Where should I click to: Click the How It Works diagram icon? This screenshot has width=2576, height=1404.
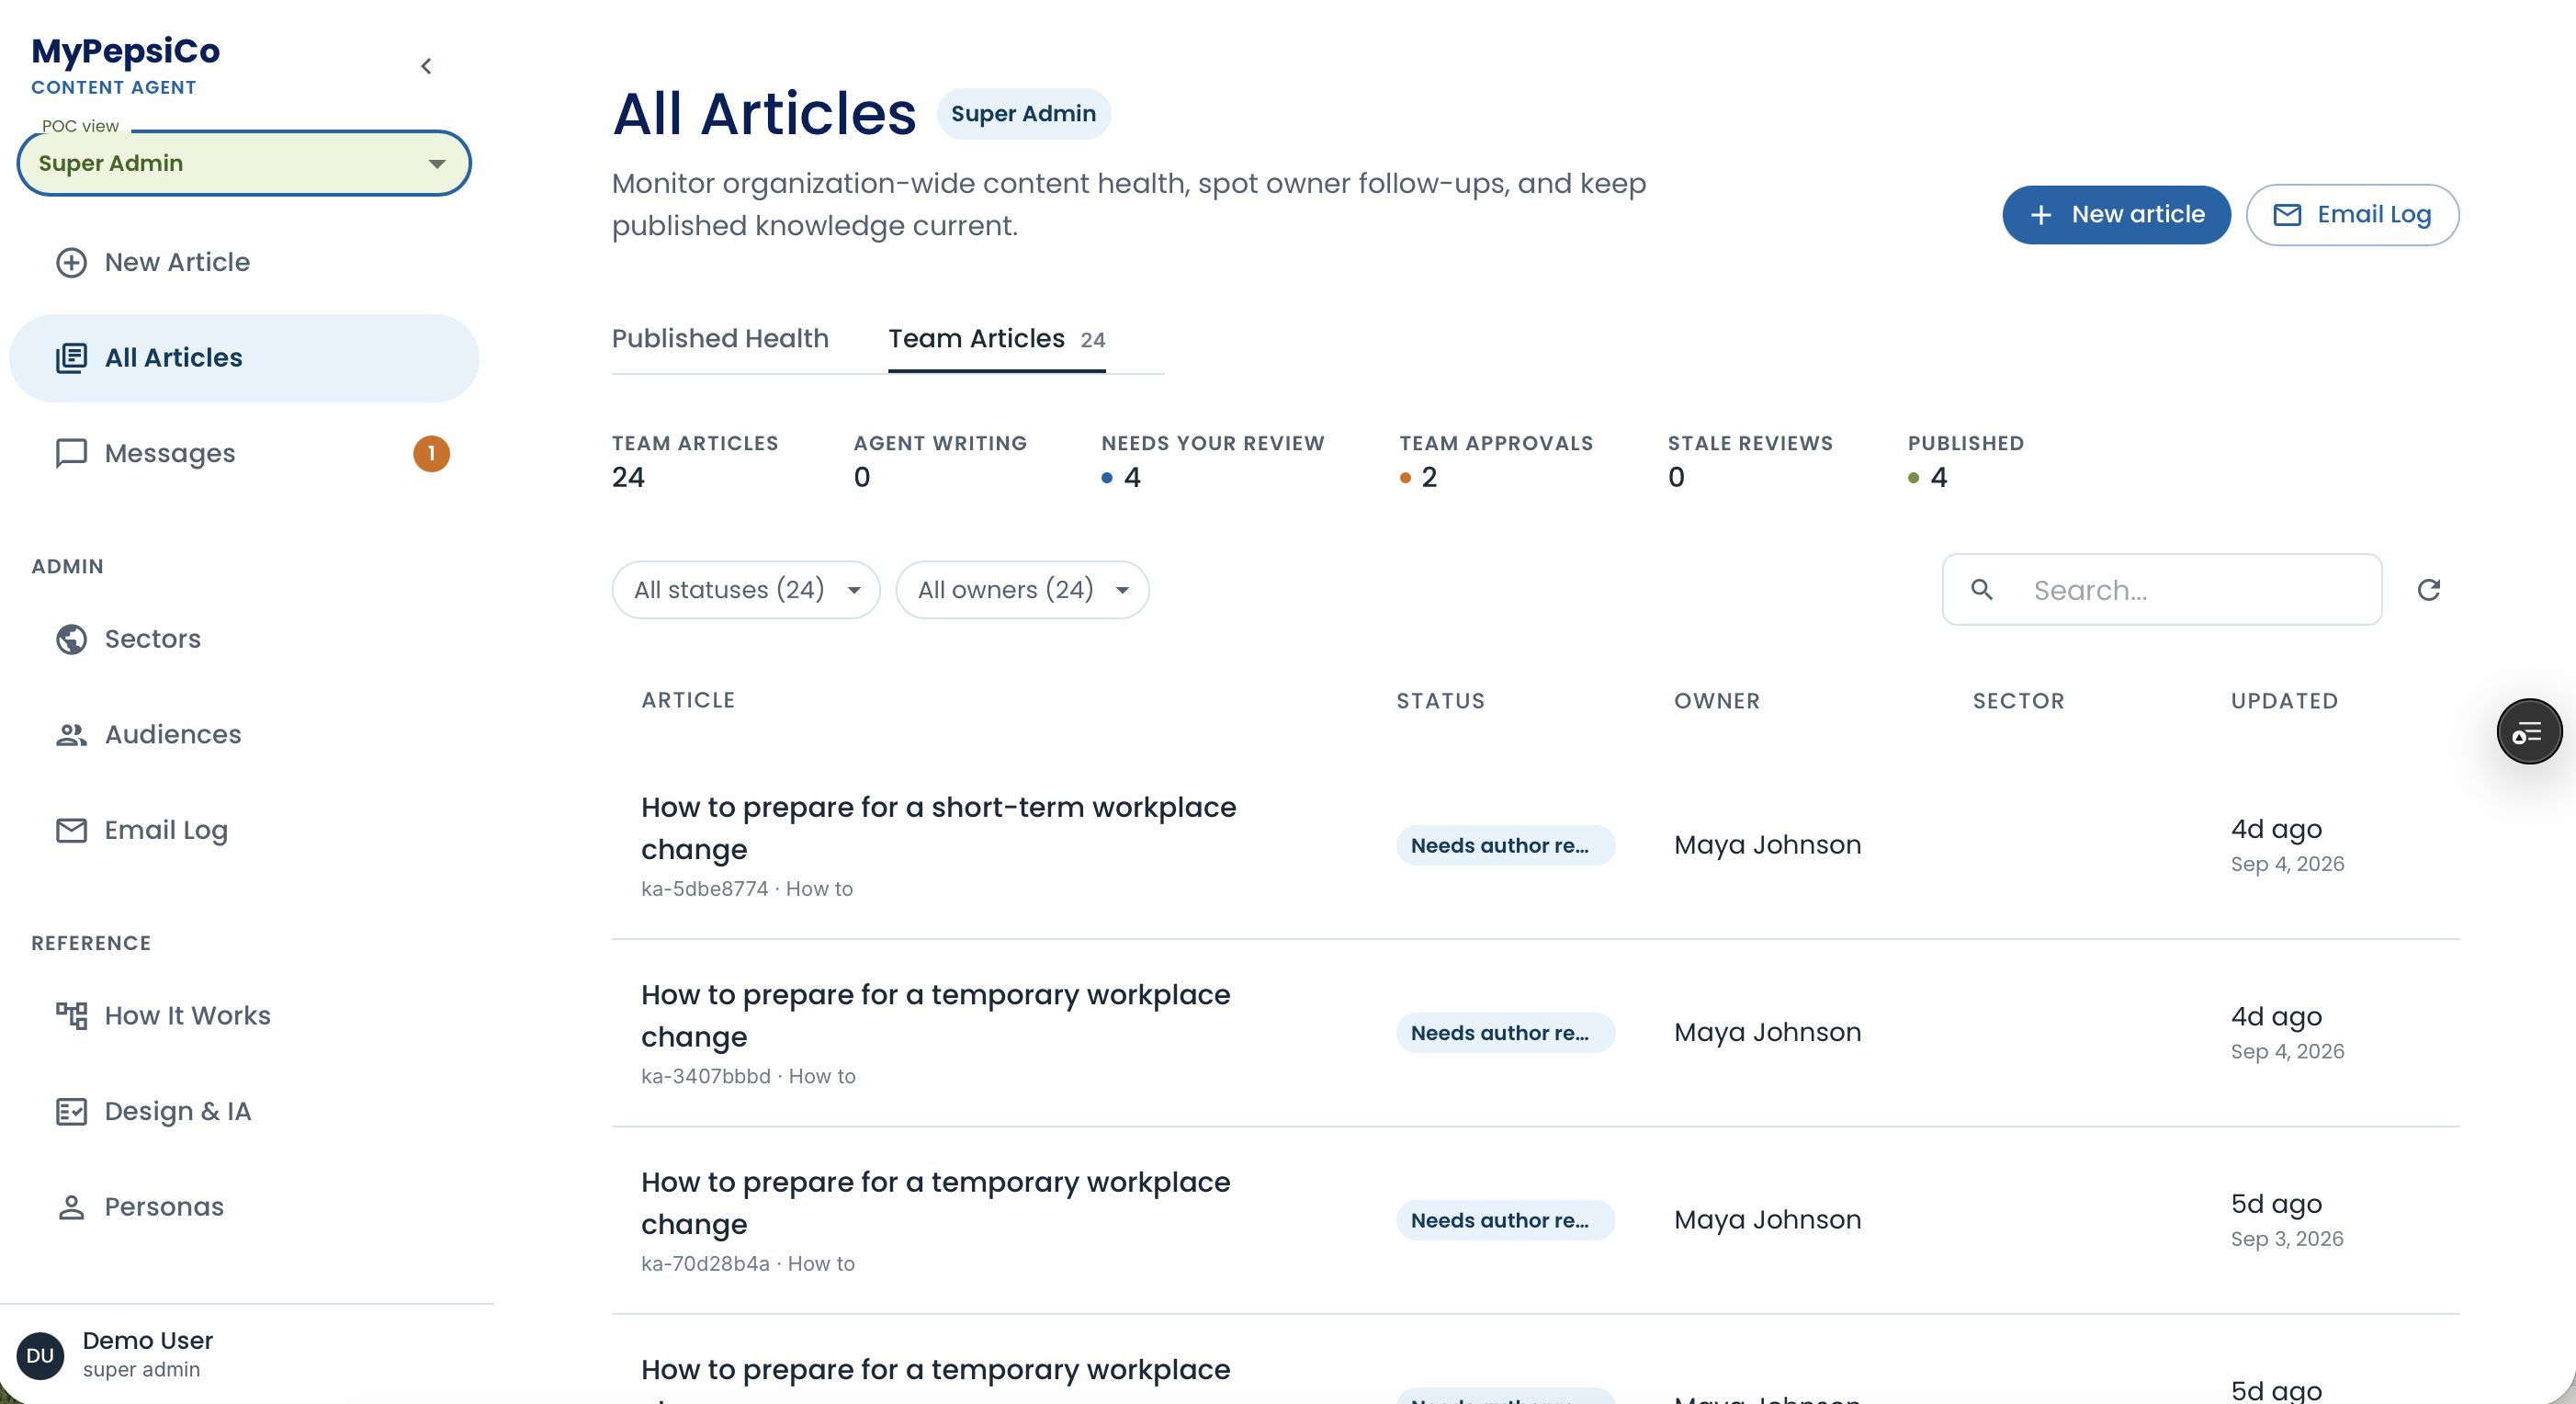coord(71,1016)
